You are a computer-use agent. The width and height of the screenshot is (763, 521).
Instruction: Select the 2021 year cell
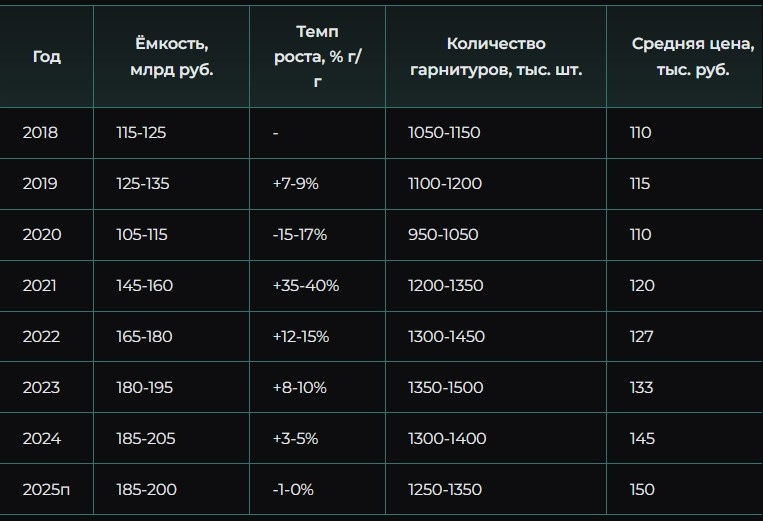[40, 286]
